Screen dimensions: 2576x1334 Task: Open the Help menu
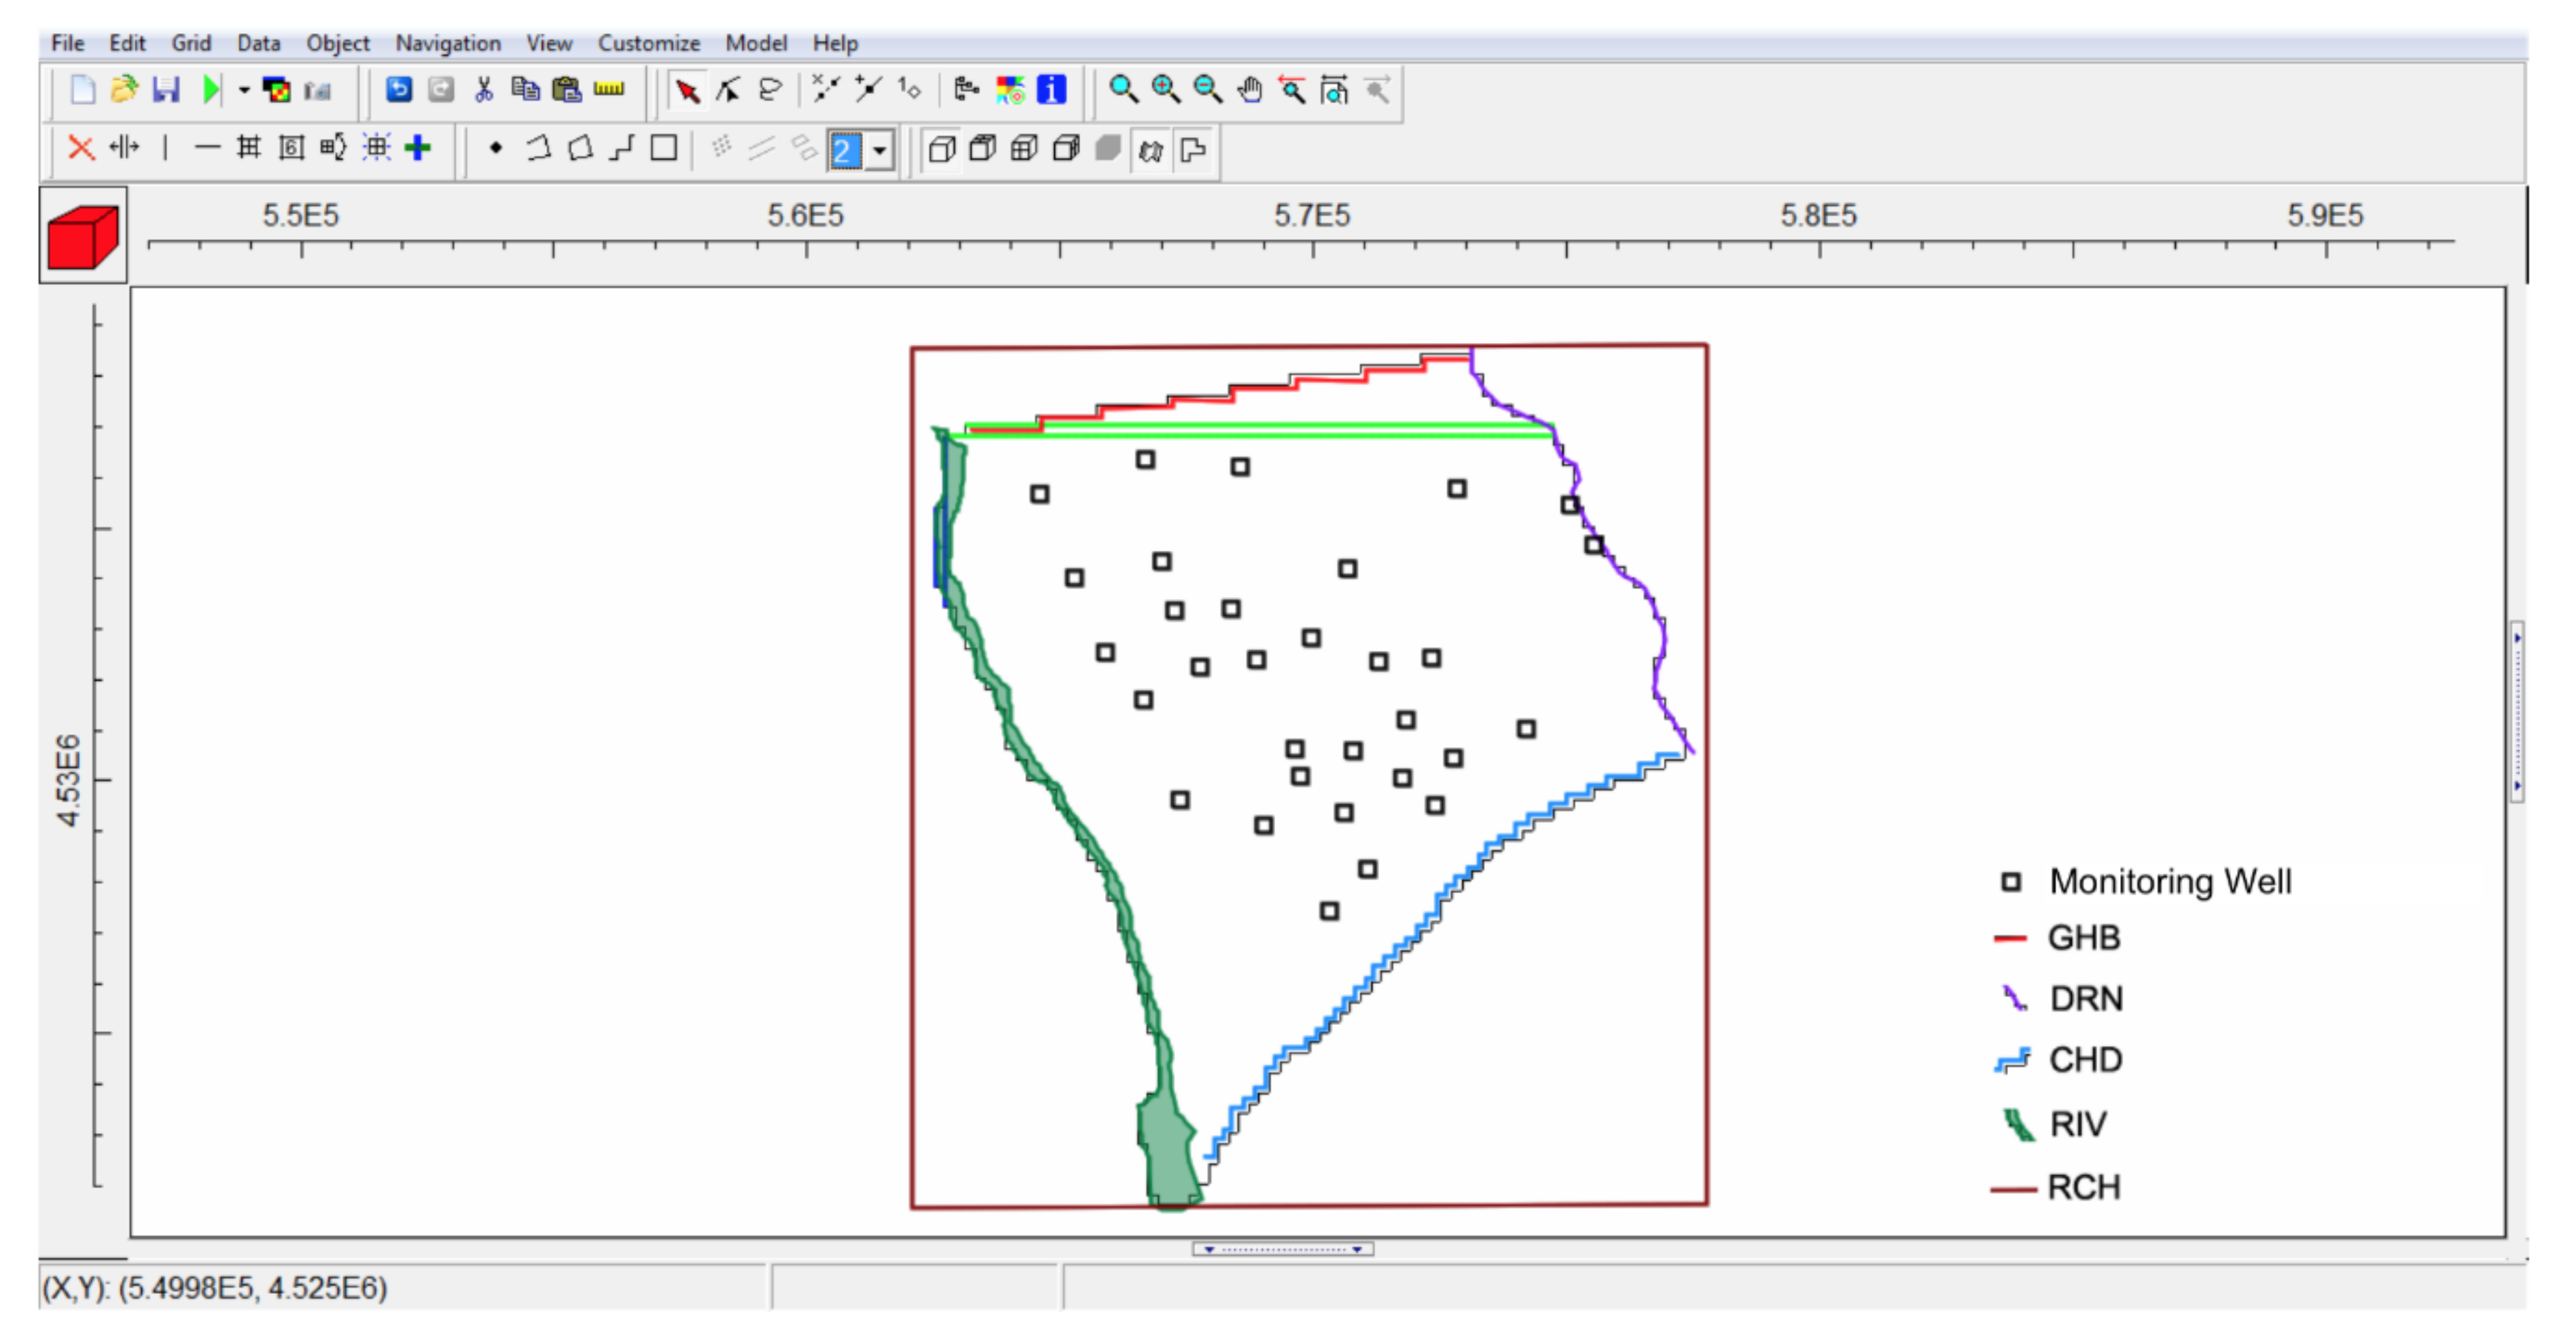click(835, 43)
